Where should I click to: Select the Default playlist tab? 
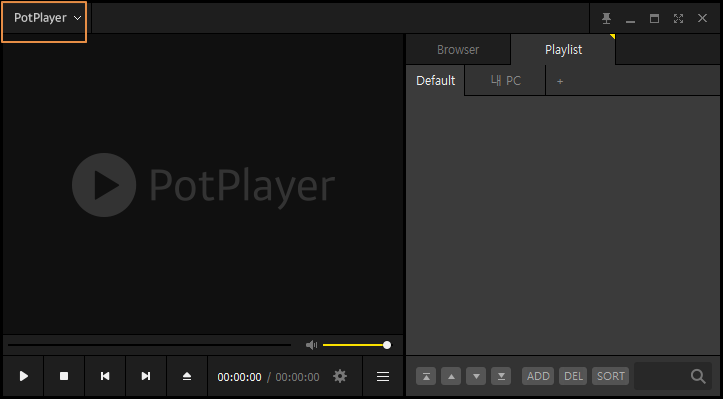coord(435,81)
